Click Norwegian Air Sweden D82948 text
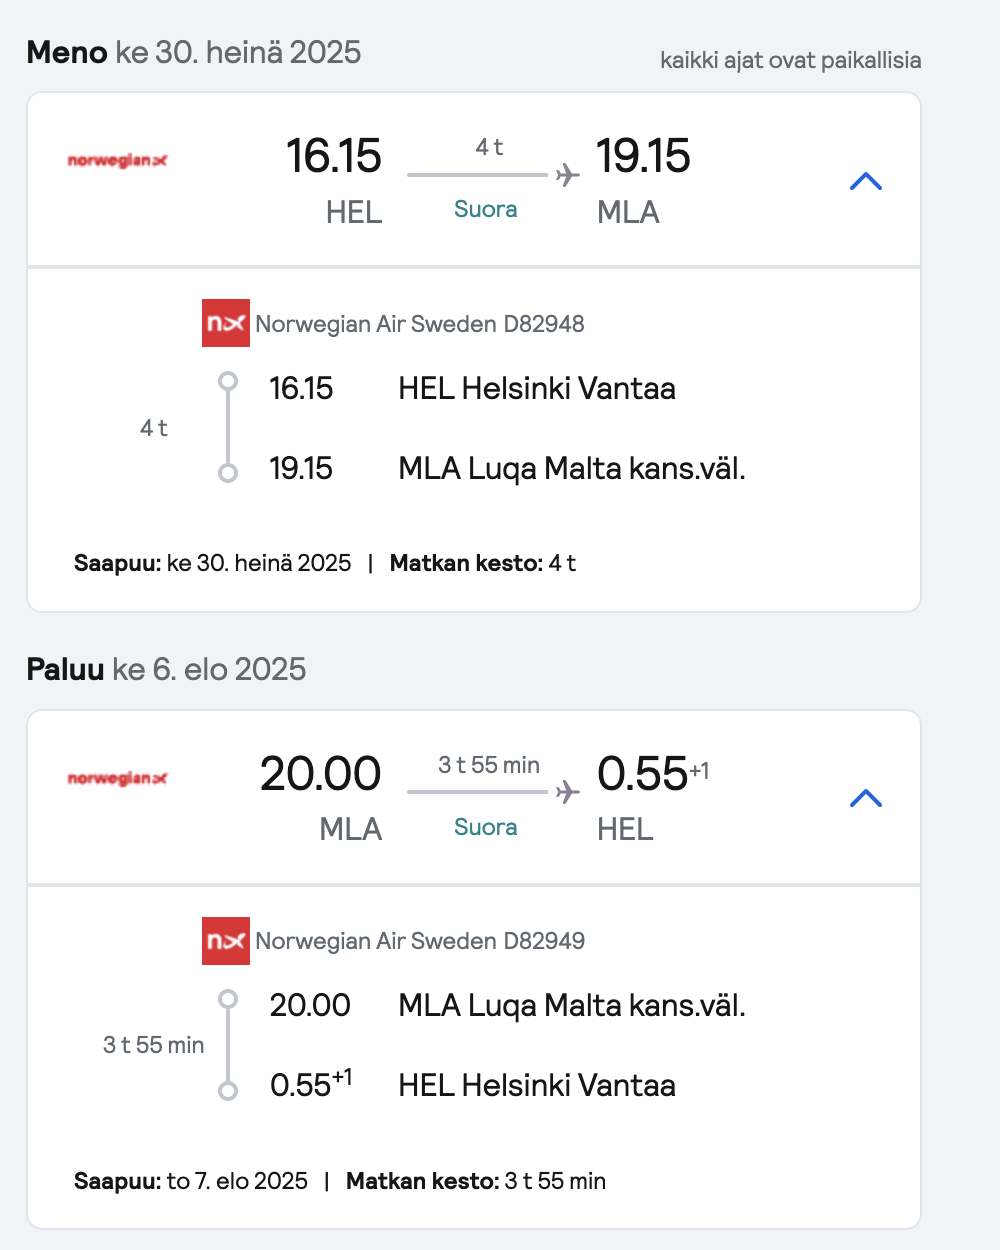Image resolution: width=1000 pixels, height=1250 pixels. (x=420, y=324)
